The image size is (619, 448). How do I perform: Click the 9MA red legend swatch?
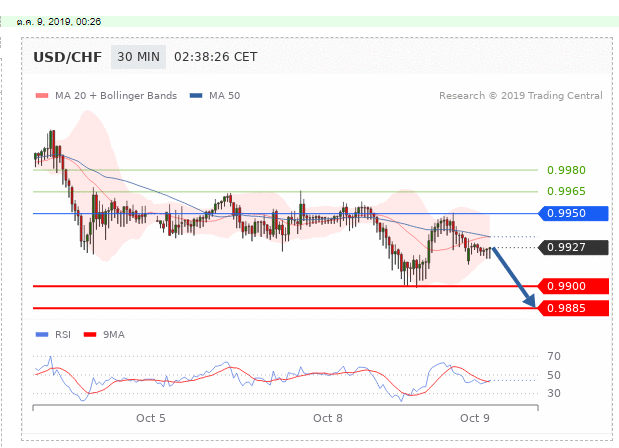pyautogui.click(x=90, y=335)
